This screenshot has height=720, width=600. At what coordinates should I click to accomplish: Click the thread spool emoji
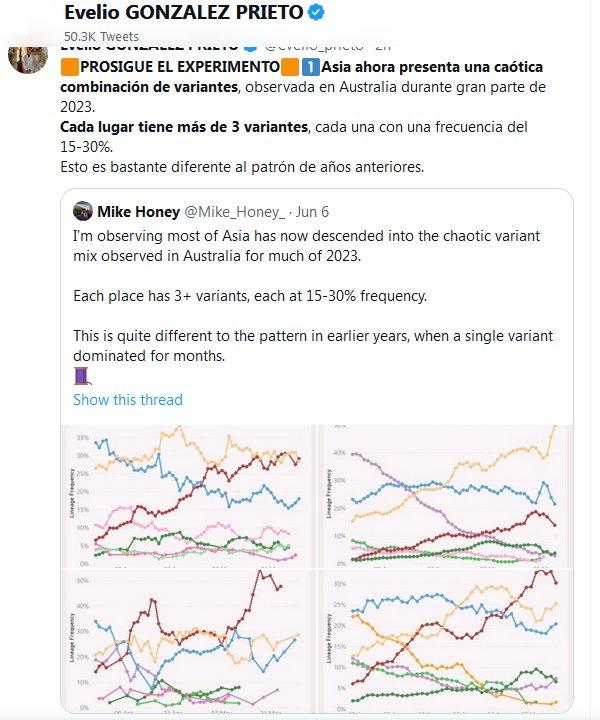tap(82, 375)
